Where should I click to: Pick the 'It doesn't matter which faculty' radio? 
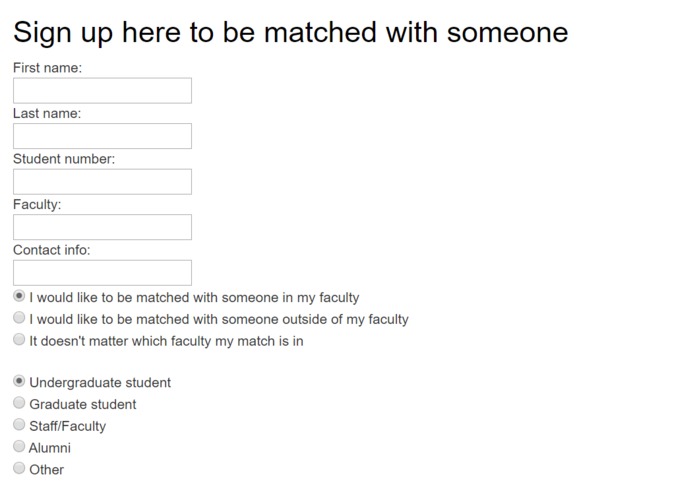[19, 340]
